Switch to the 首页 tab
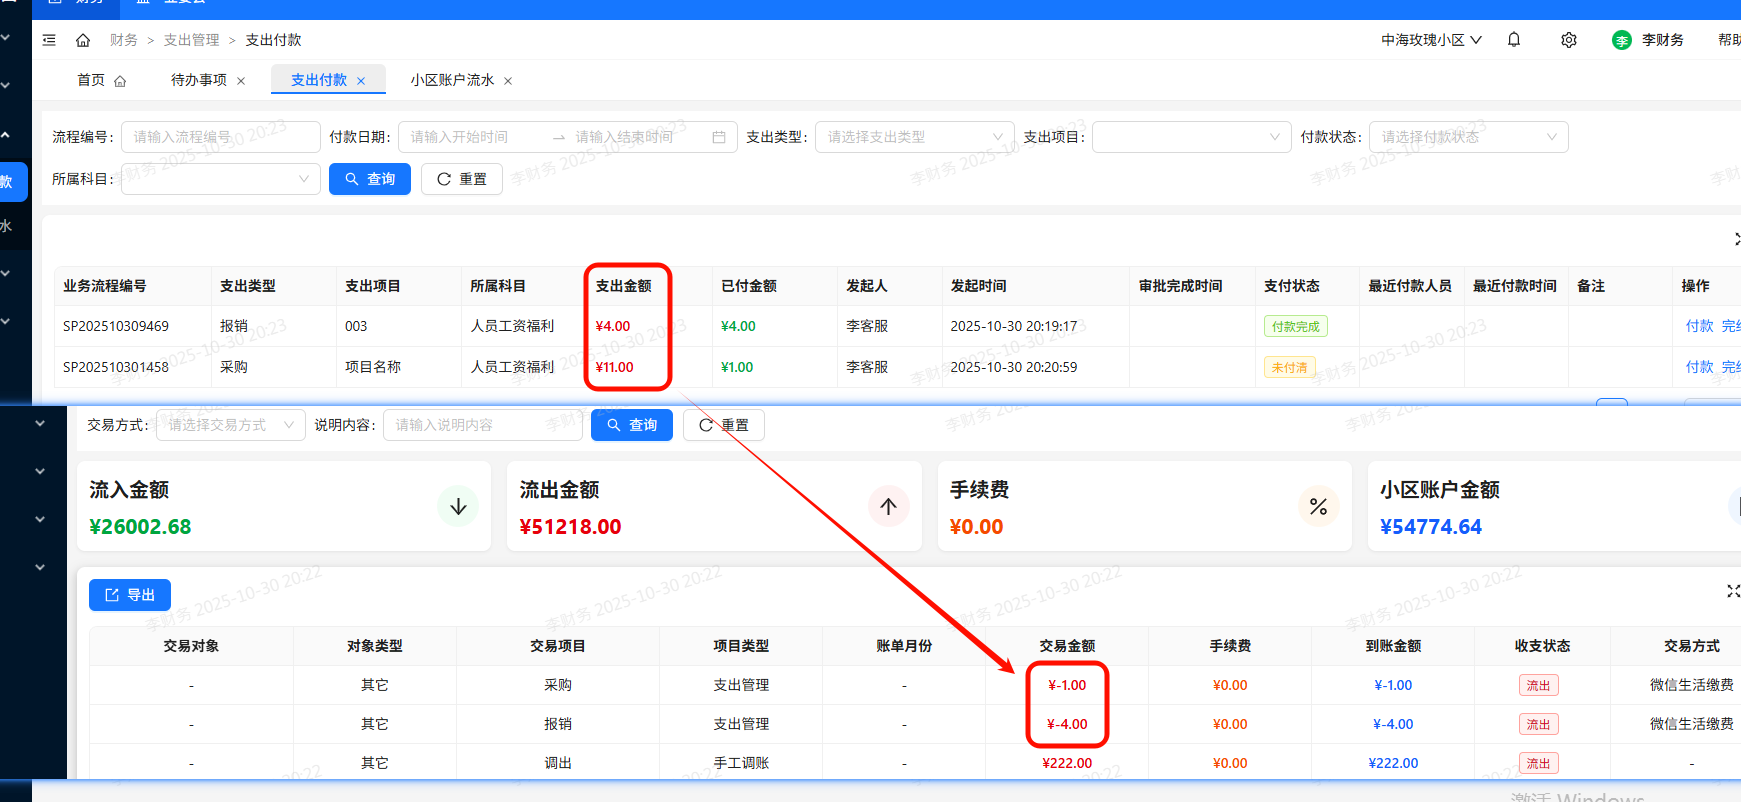The image size is (1741, 802). point(92,80)
